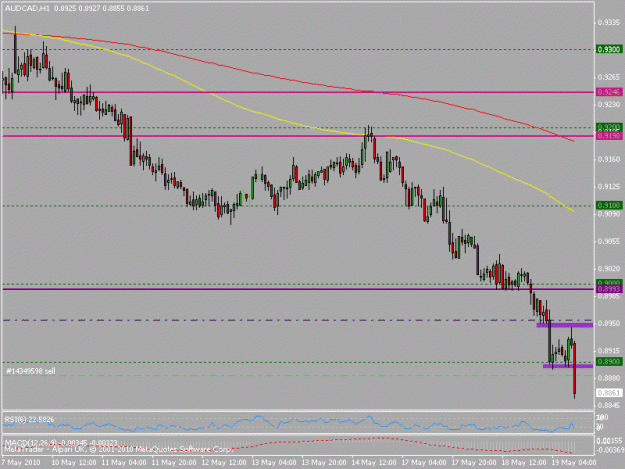Screen dimensions: 625x469
Task: Click the current price label 0.8861
Action: 609,393
